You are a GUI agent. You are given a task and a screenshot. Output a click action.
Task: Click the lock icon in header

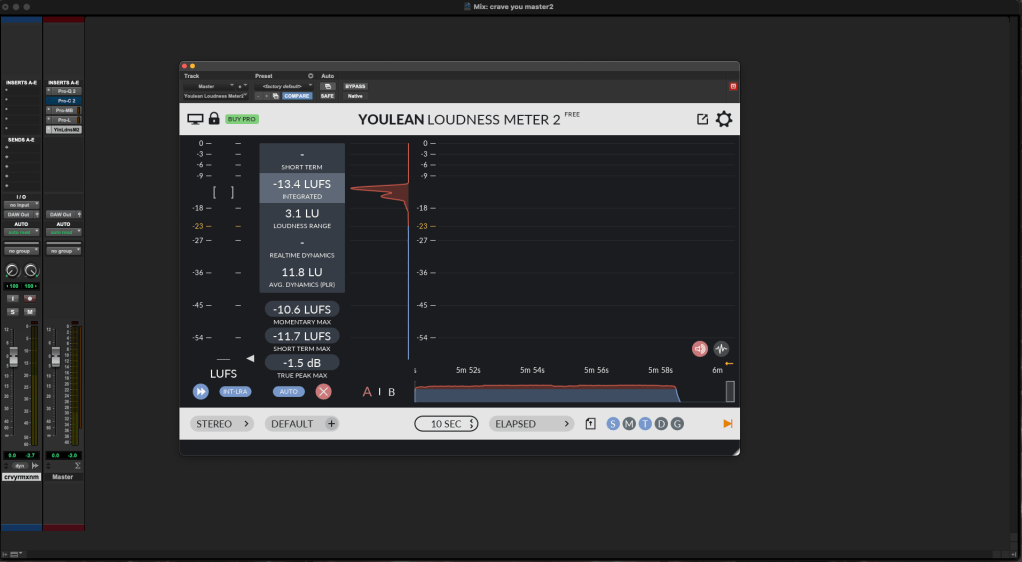[214, 119]
